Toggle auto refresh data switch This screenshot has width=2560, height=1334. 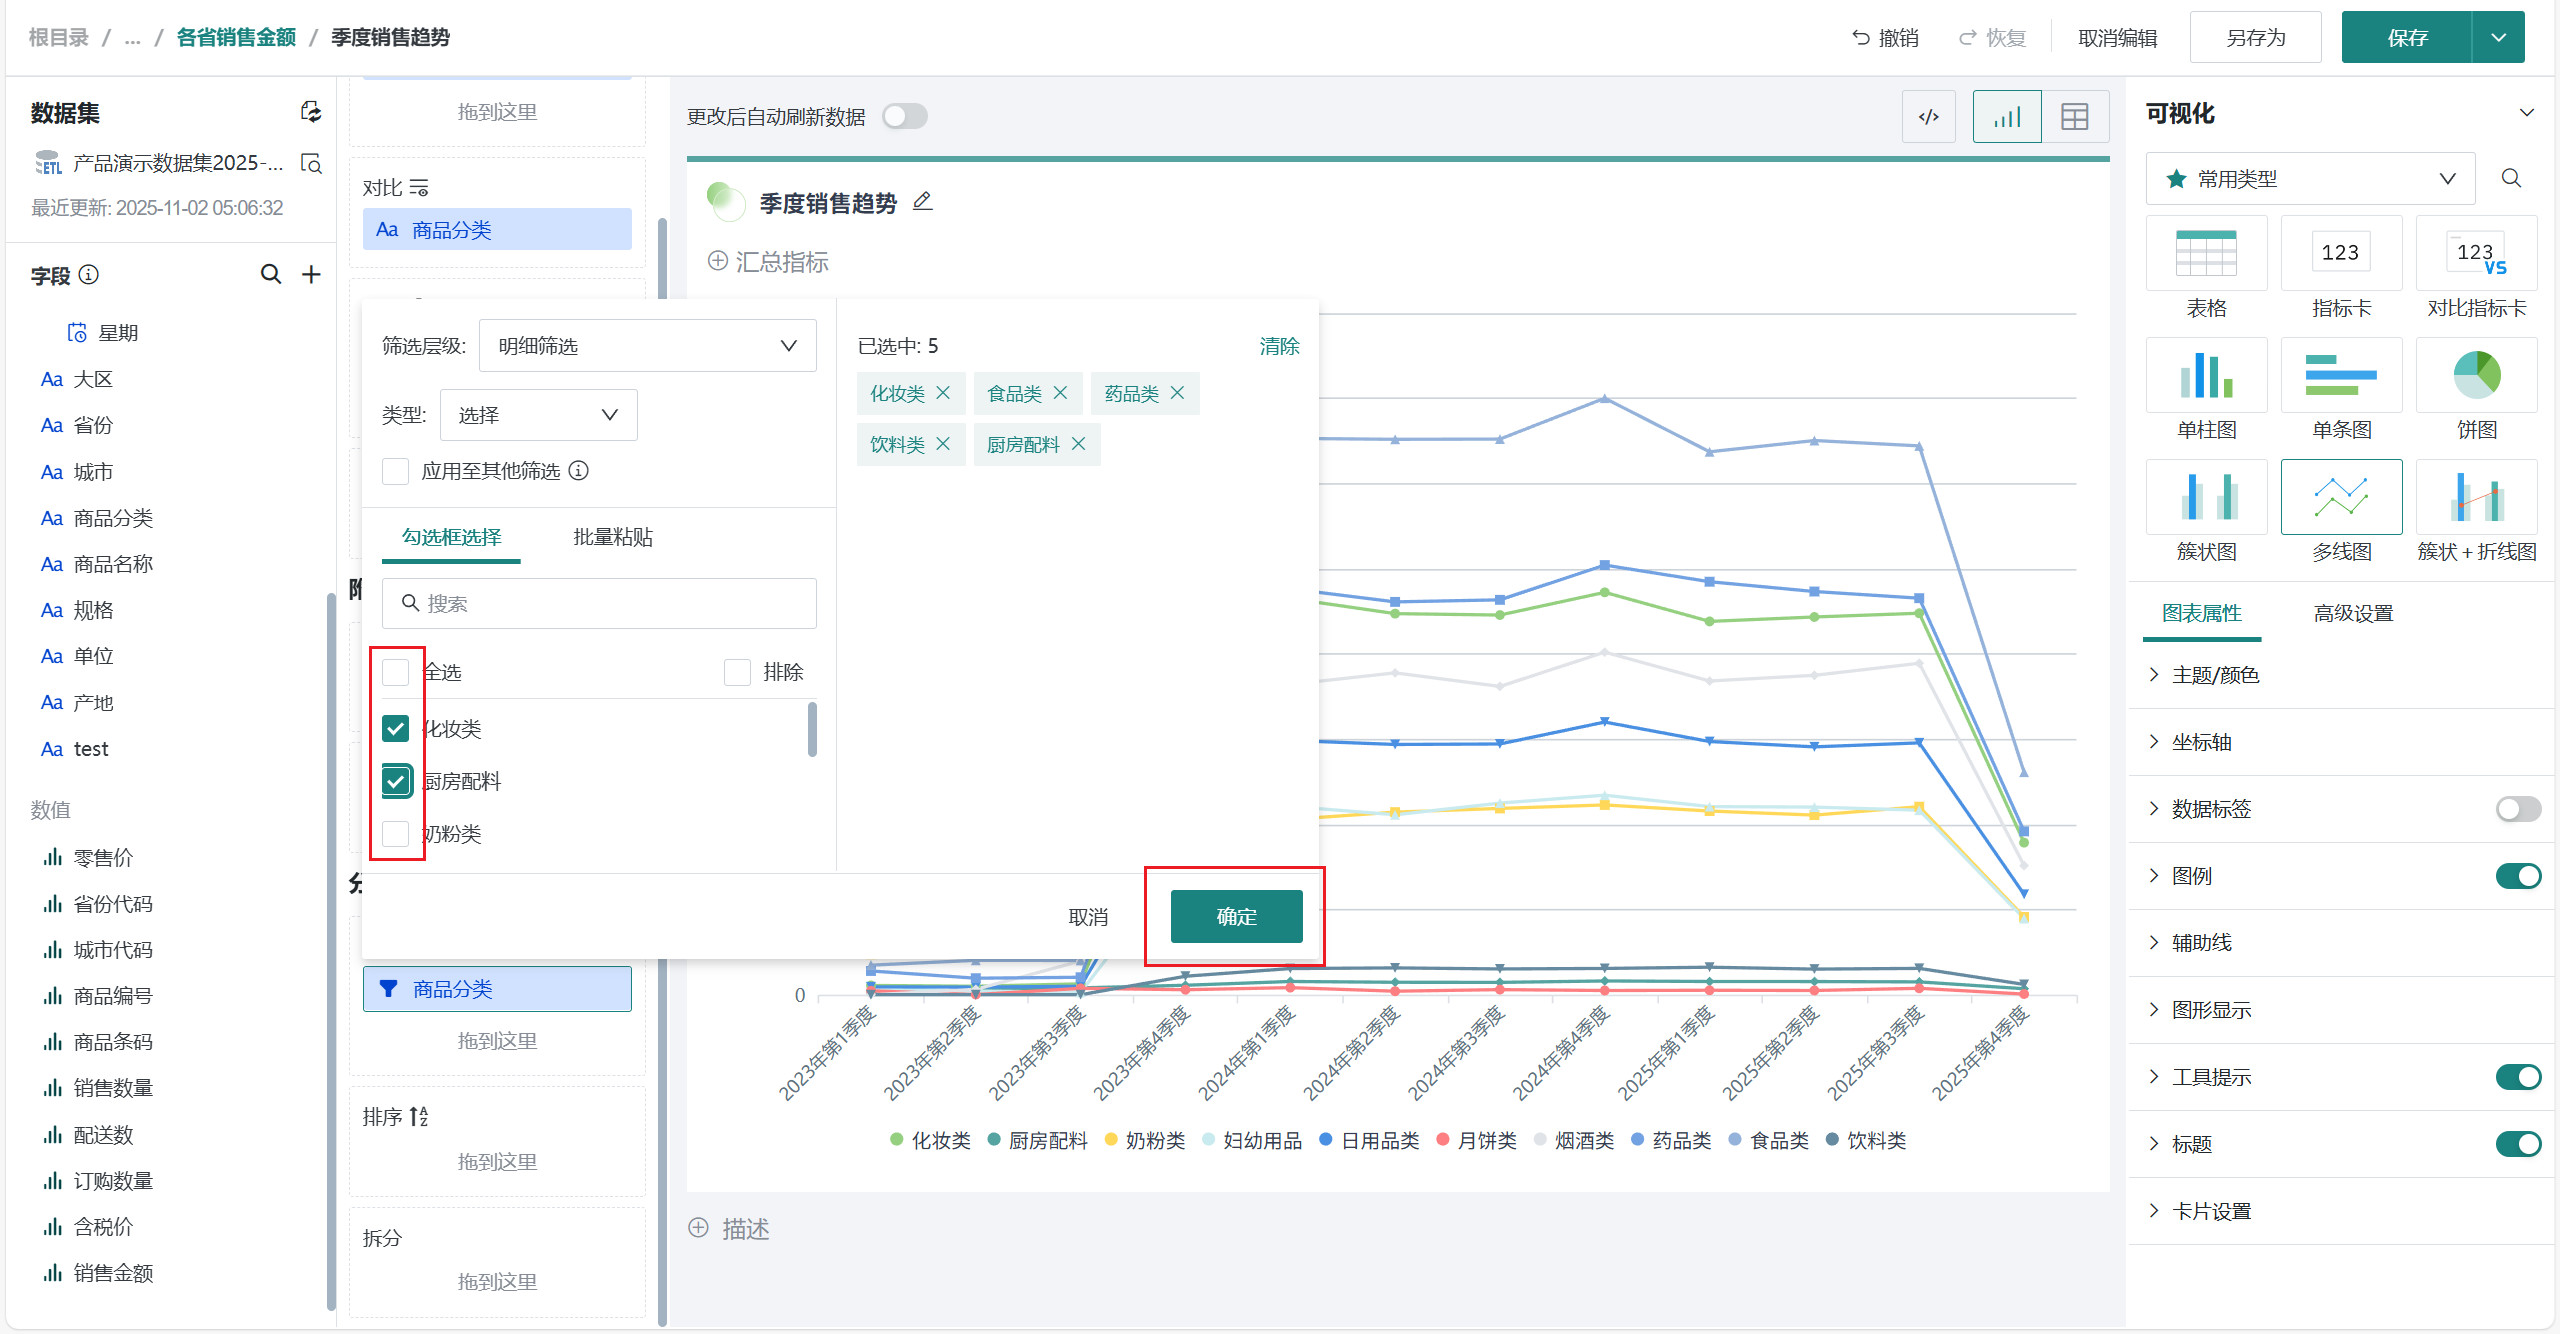click(x=905, y=117)
